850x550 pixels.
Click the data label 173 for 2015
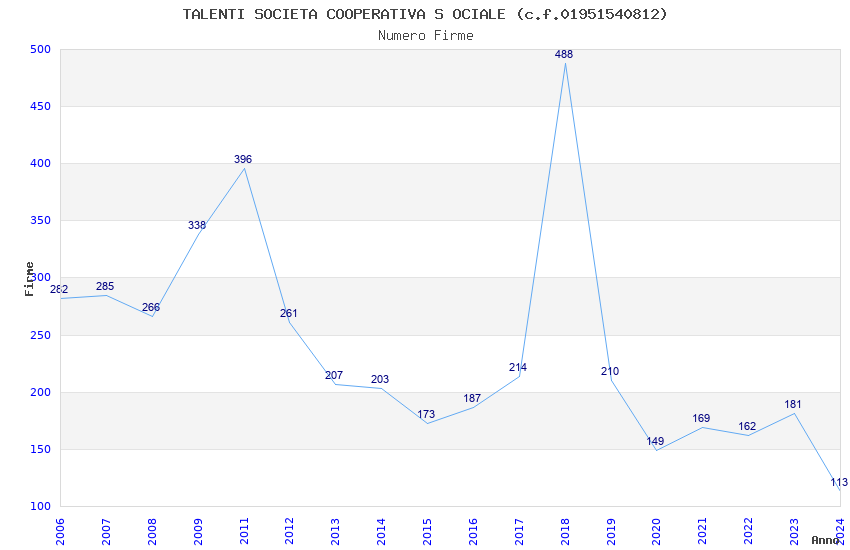pyautogui.click(x=426, y=415)
